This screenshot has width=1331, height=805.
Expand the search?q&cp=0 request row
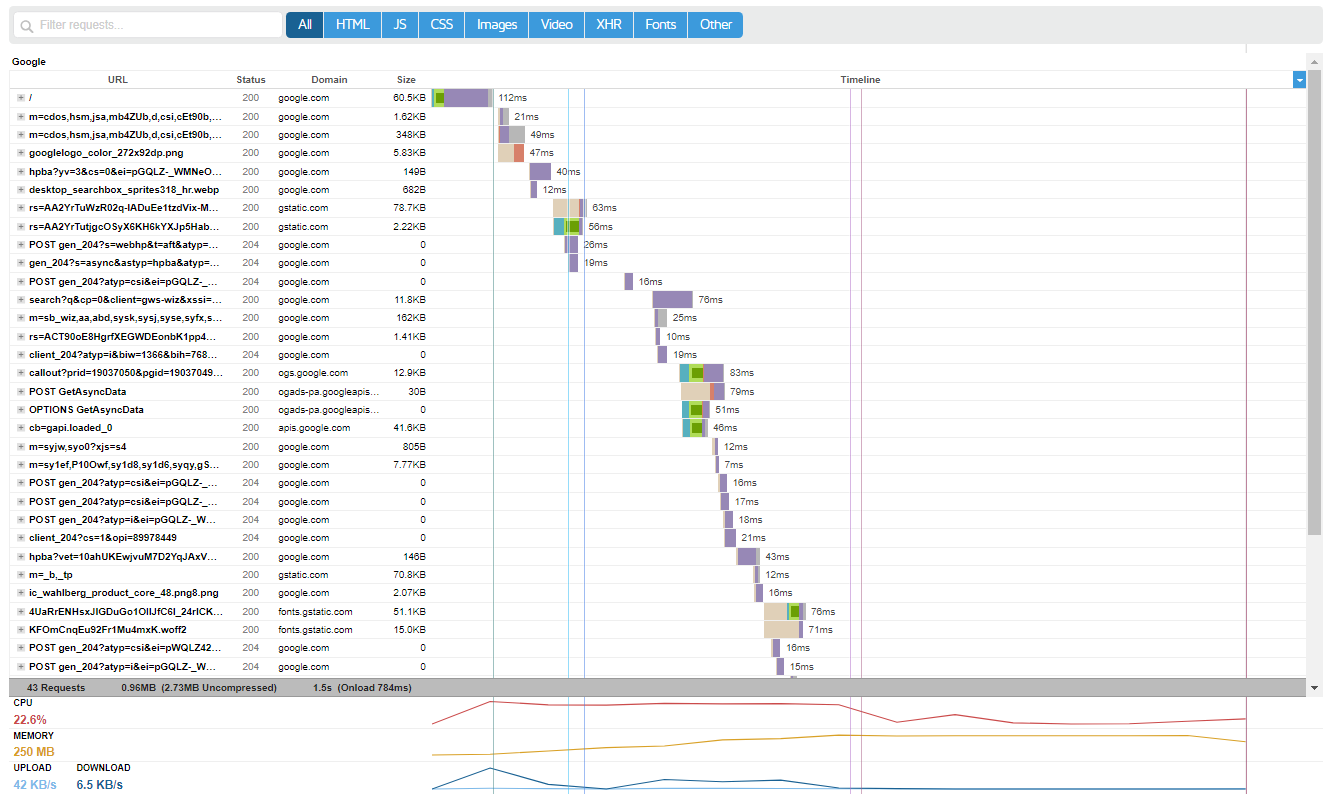(20, 300)
